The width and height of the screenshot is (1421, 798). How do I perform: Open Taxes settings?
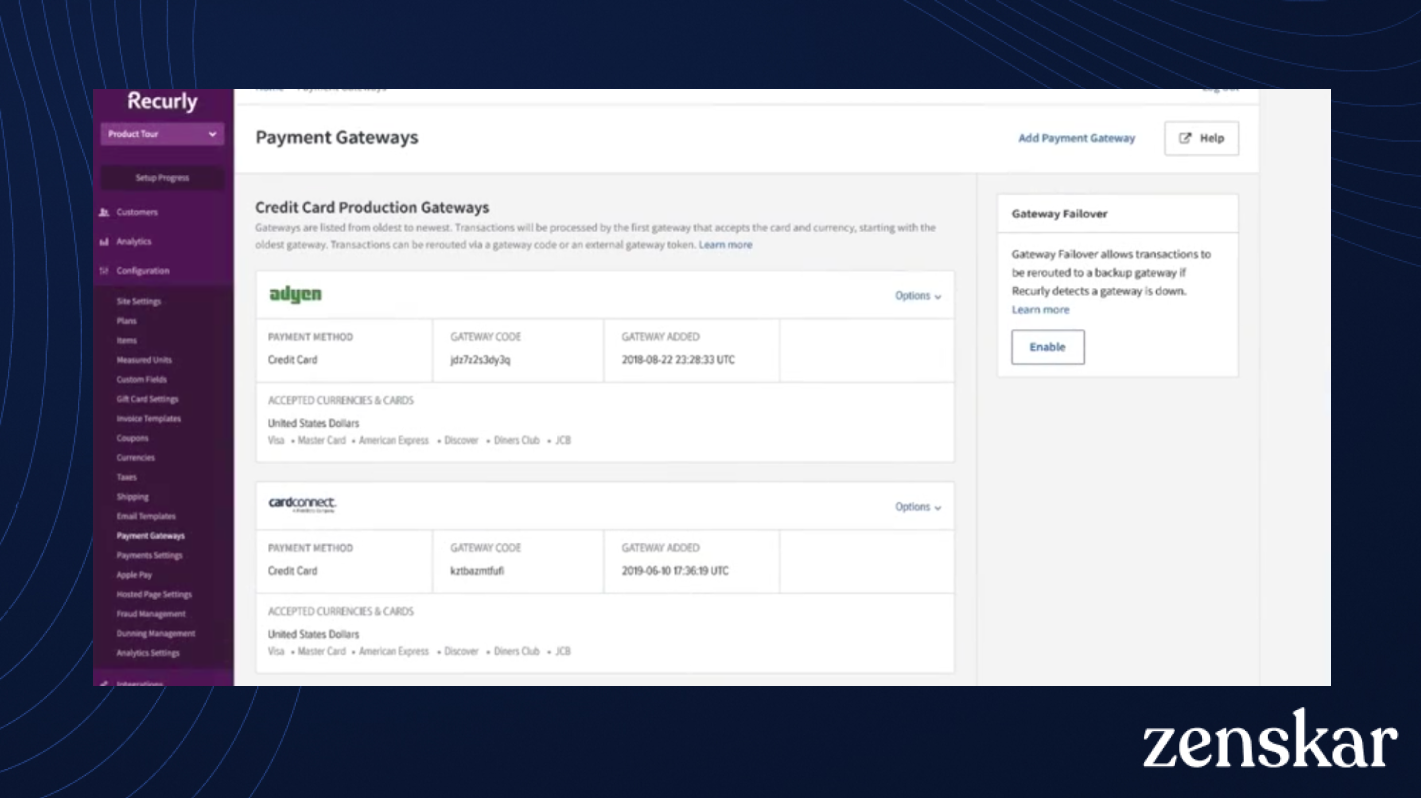click(x=126, y=477)
